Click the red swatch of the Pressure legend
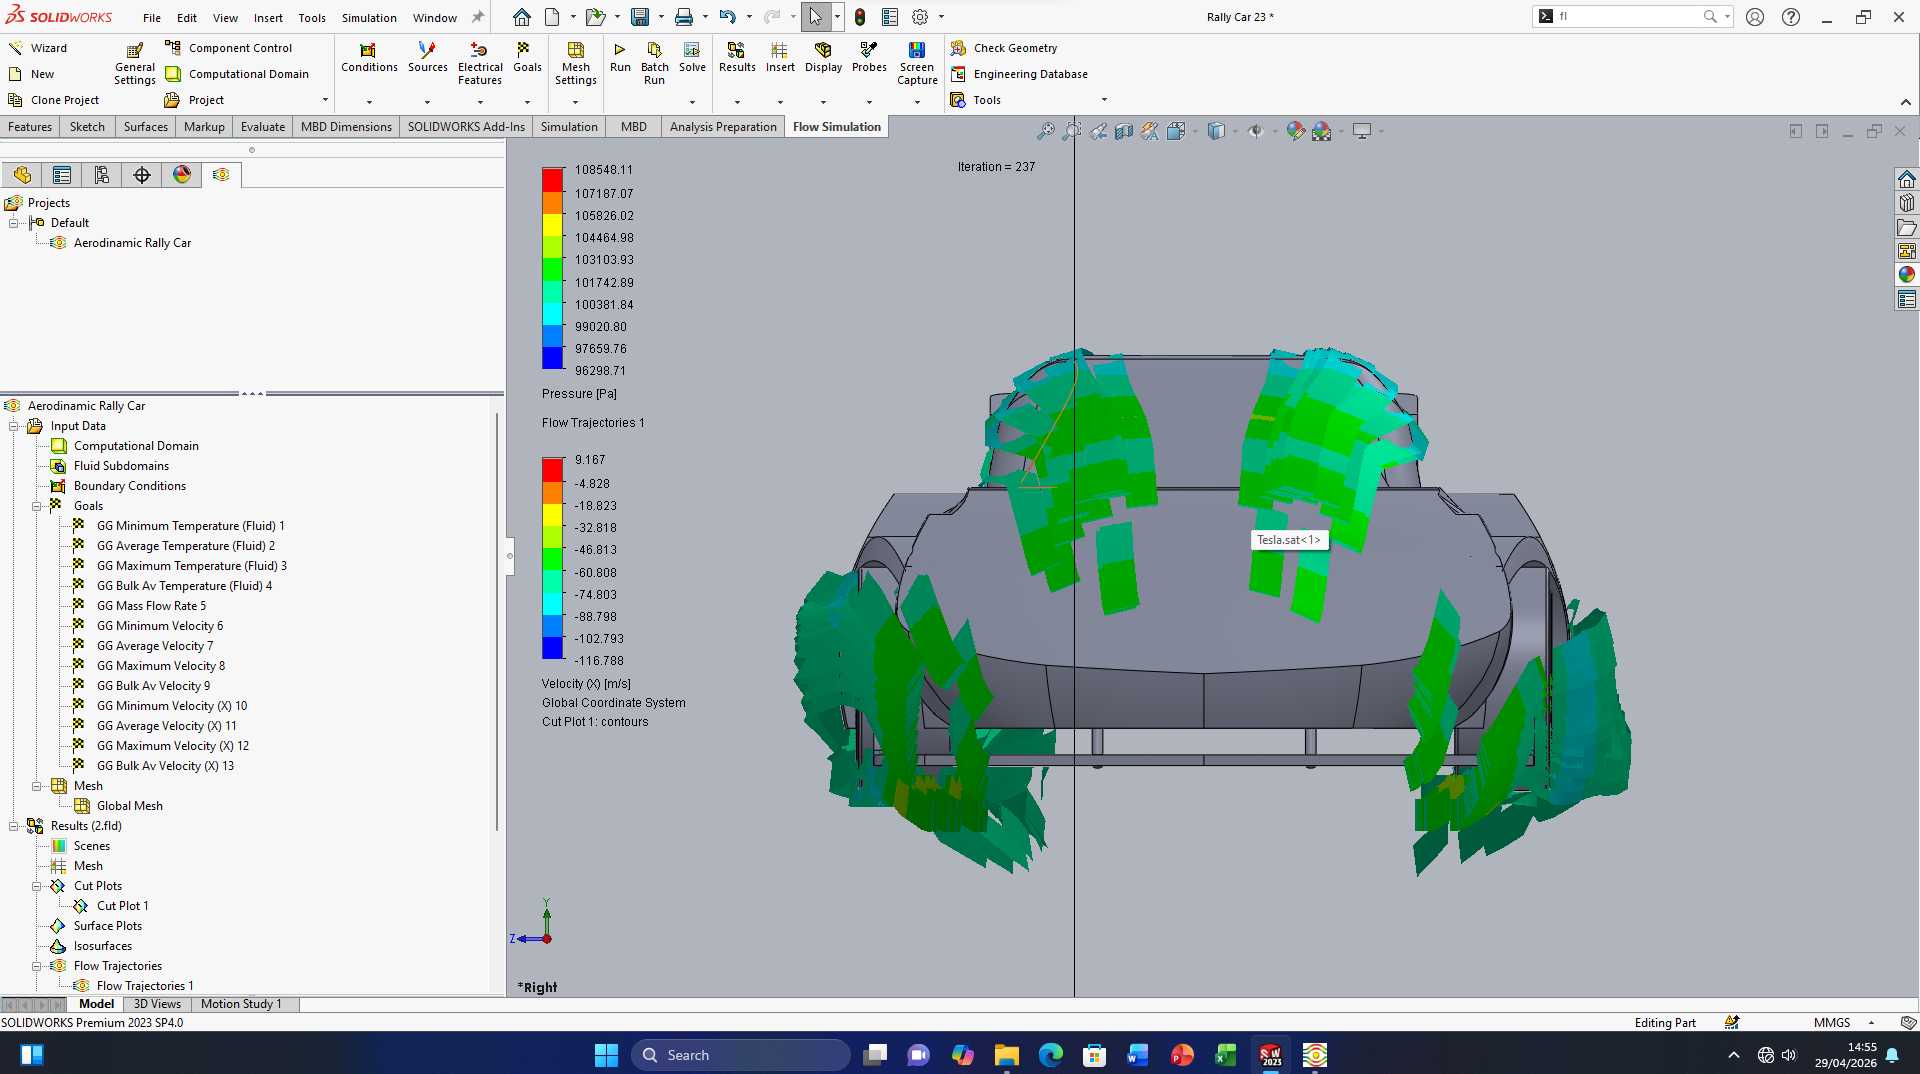 553,180
